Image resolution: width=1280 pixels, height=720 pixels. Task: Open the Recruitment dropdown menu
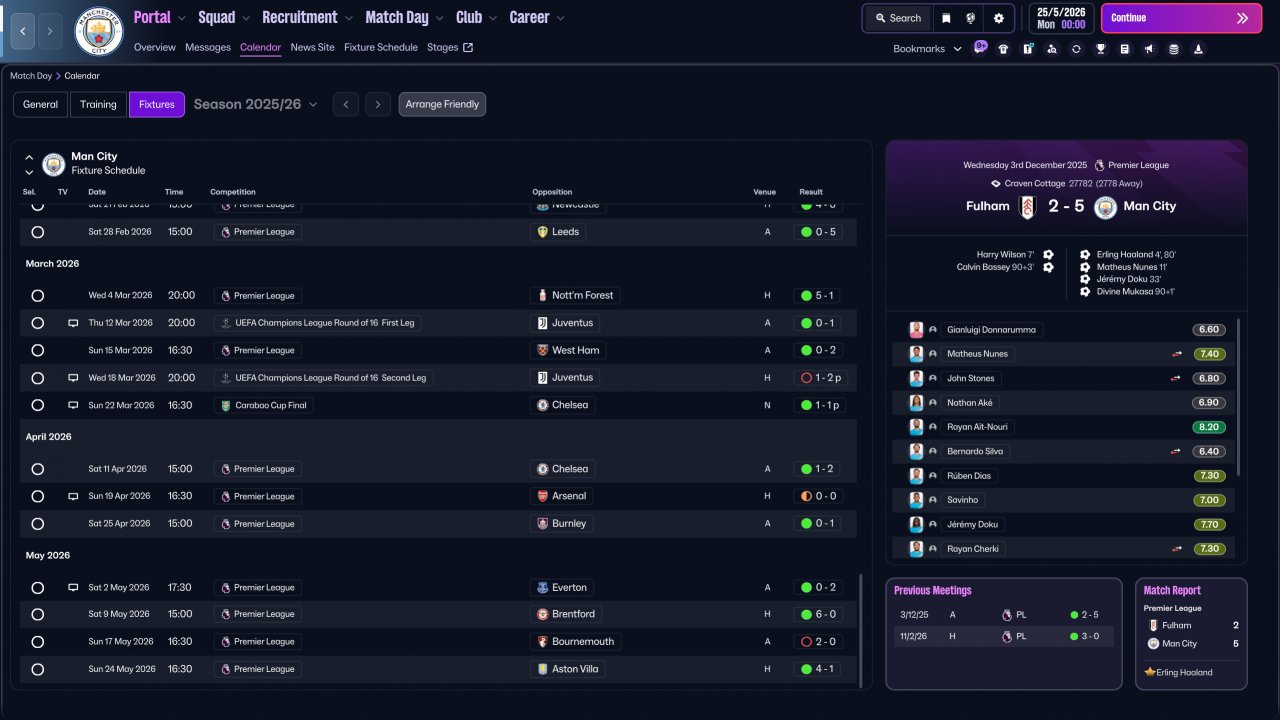pyautogui.click(x=308, y=17)
